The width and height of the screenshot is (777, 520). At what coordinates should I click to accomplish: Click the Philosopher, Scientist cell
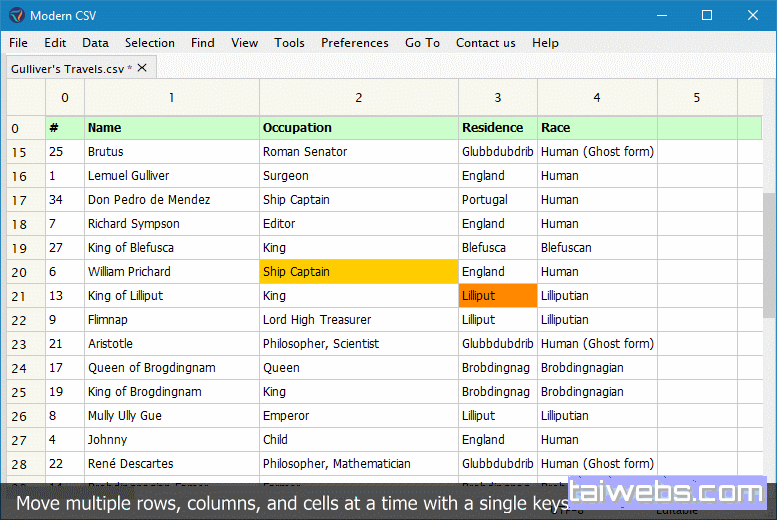(359, 344)
